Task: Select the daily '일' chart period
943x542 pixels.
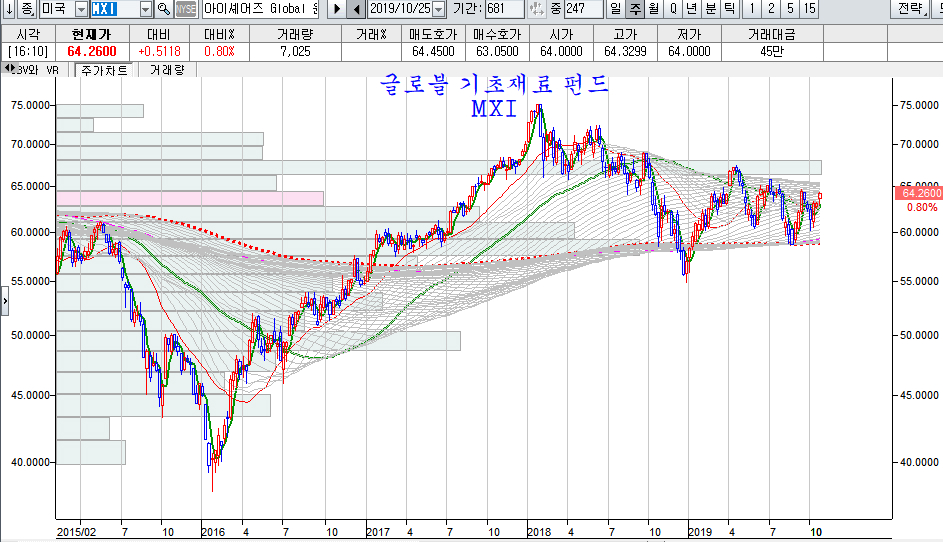Action: tap(614, 9)
